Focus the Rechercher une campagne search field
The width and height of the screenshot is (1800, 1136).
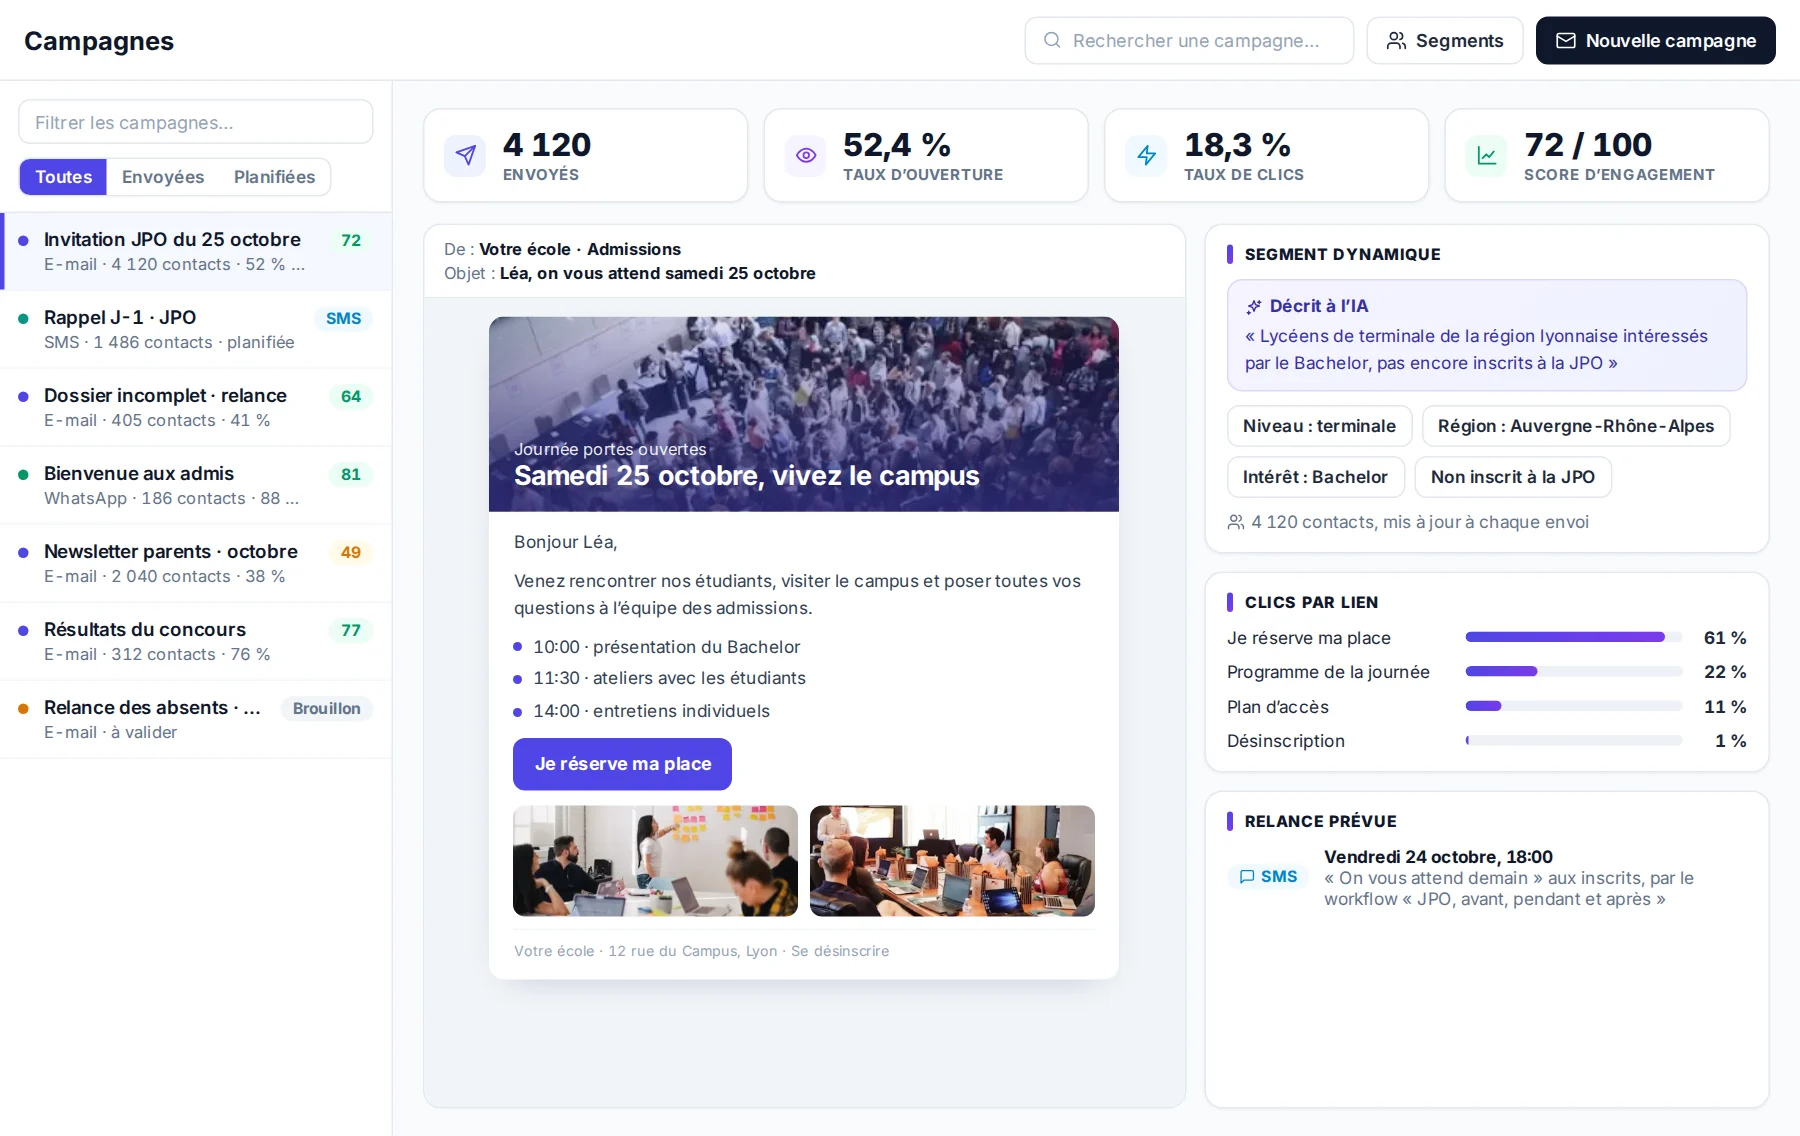click(x=1189, y=40)
